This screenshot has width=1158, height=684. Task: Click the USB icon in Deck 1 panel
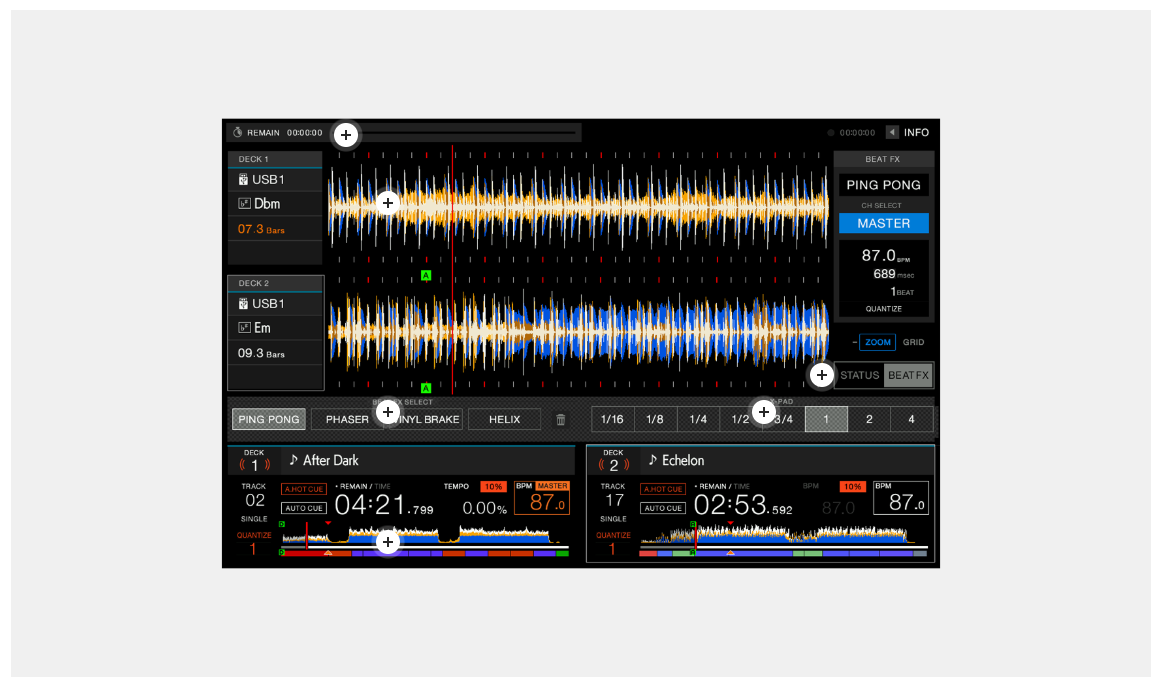click(x=243, y=180)
